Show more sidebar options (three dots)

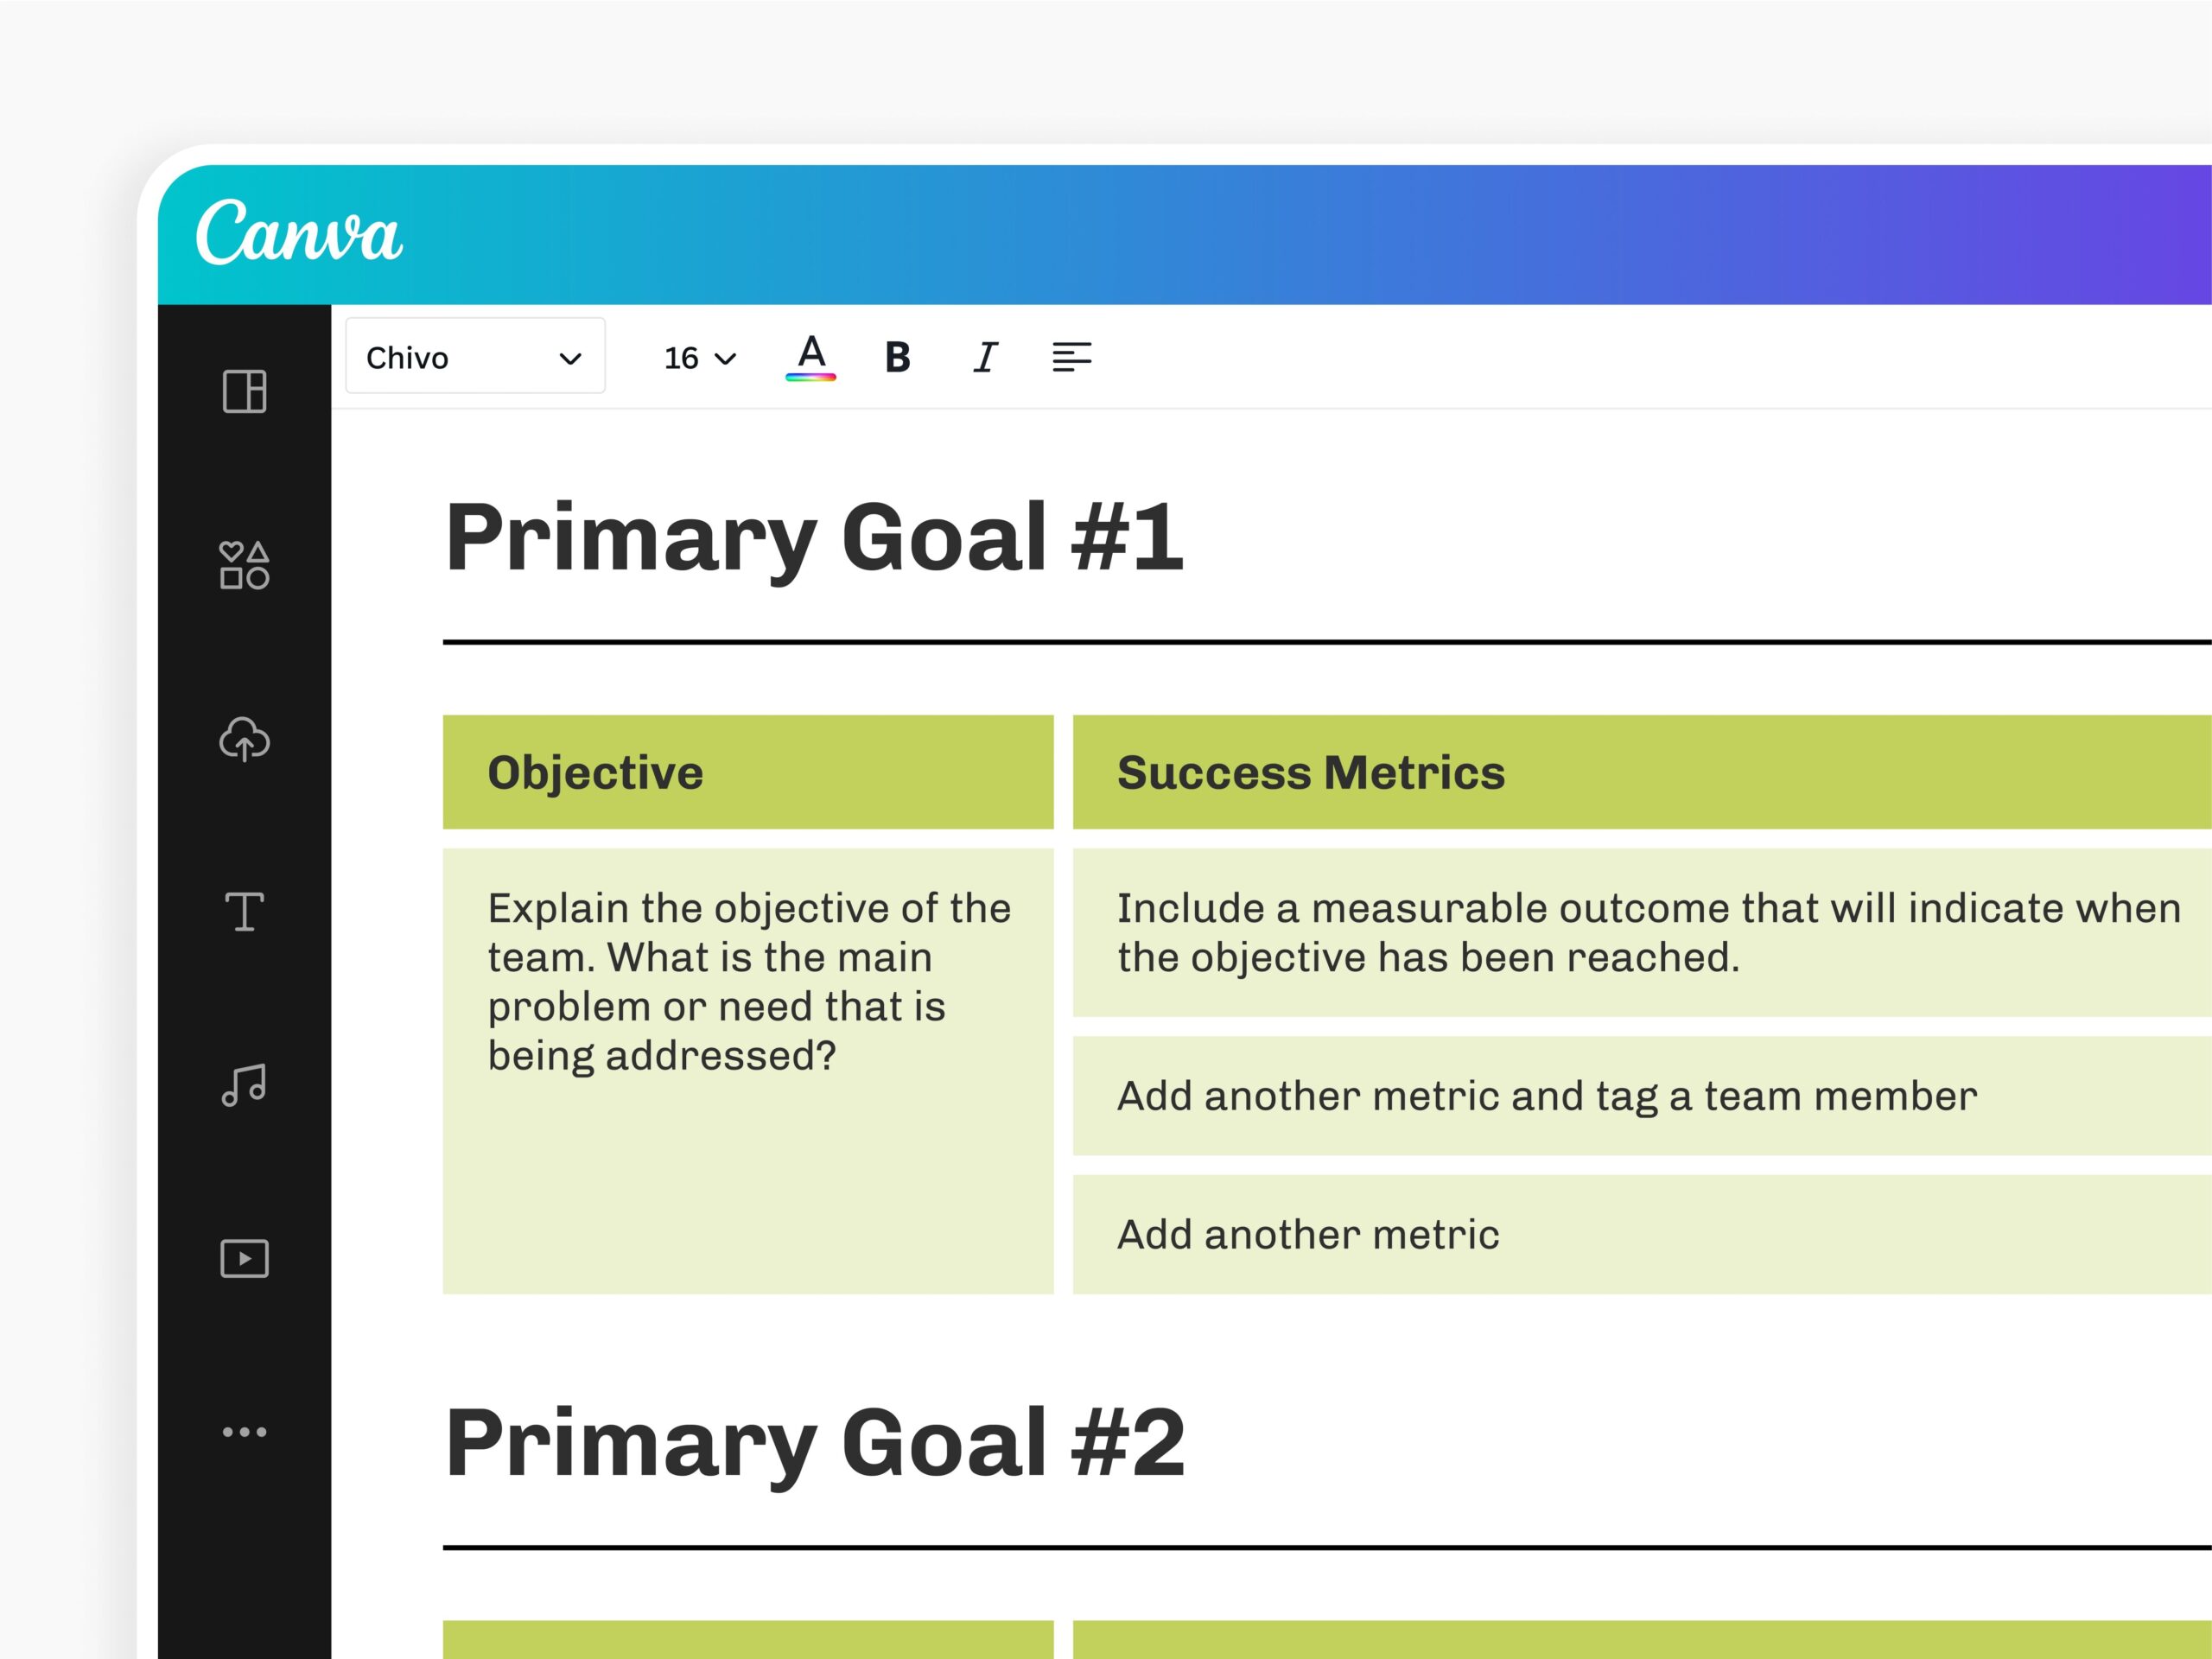click(244, 1432)
